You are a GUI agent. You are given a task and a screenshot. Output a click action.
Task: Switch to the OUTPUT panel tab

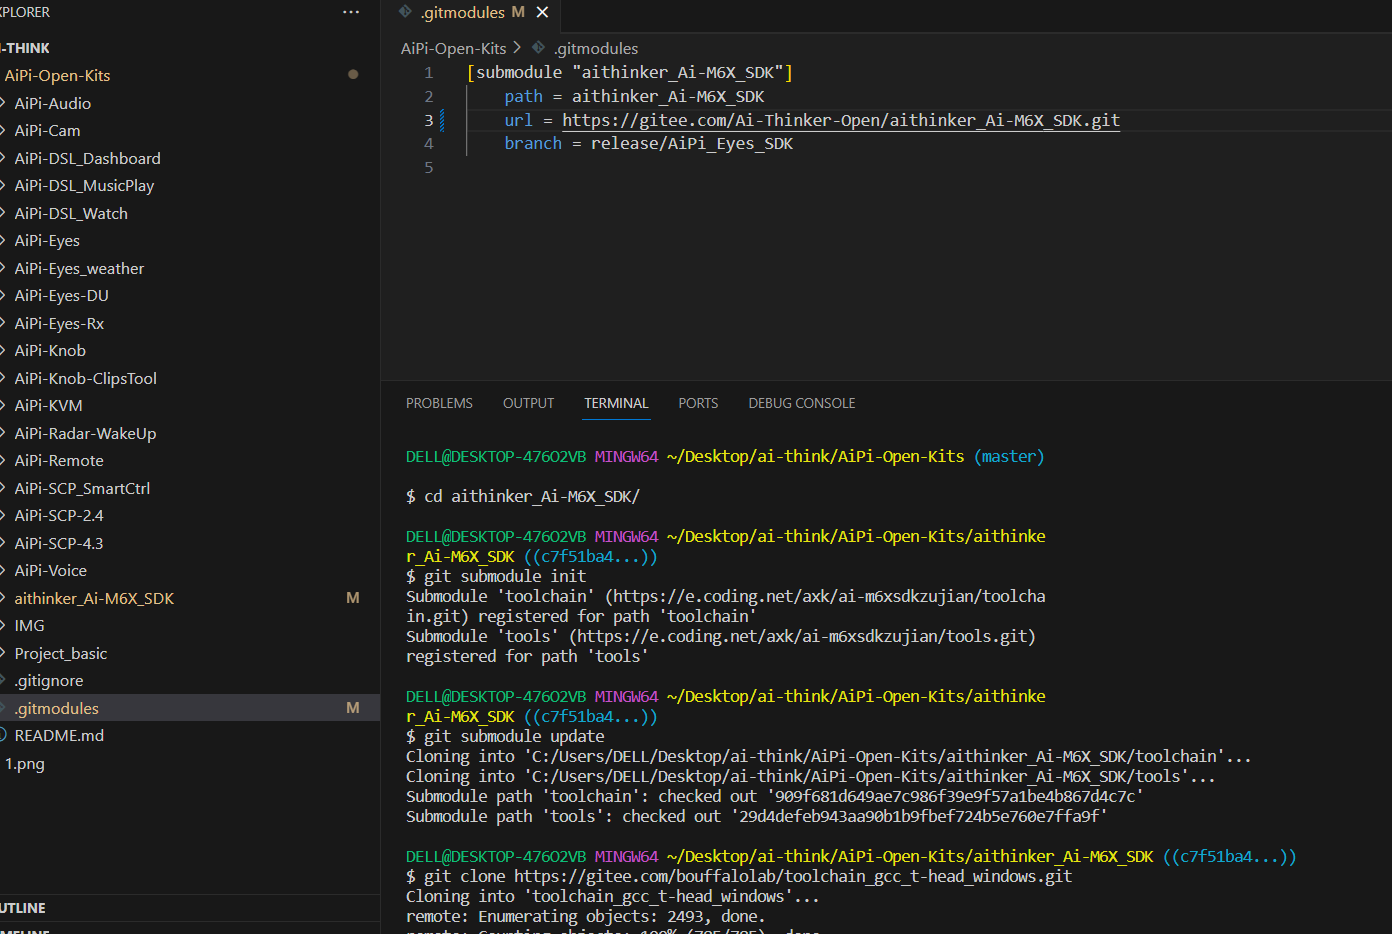point(528,403)
